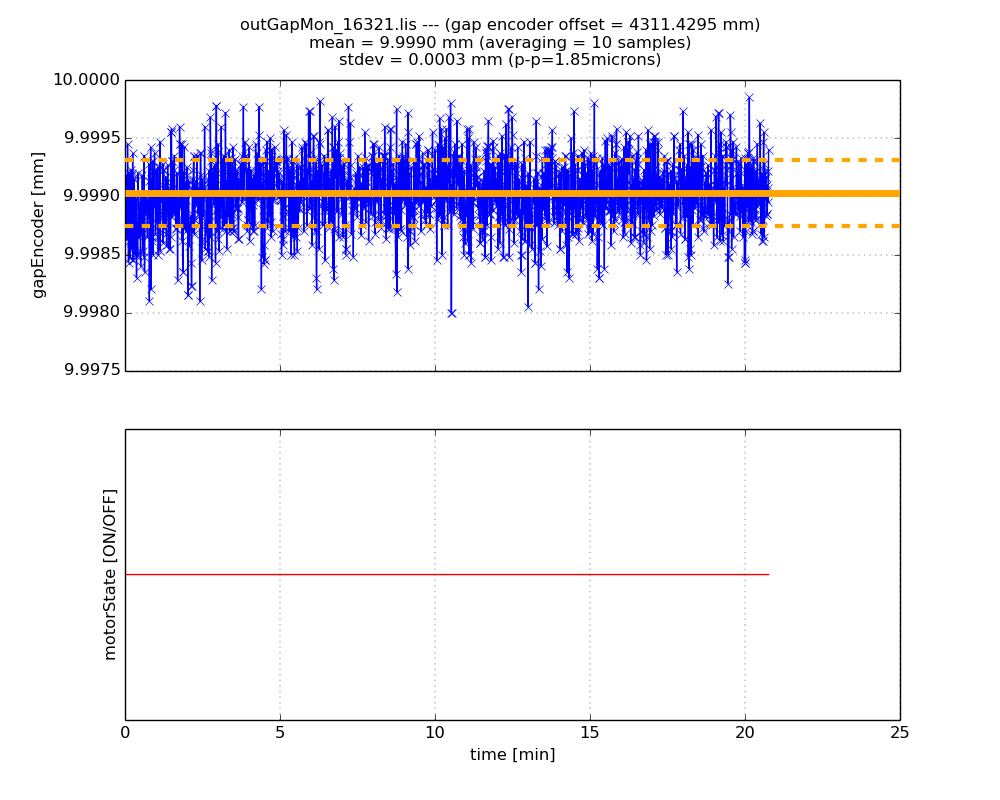Screen dimensions: 1000x800
Task: Click the stdev = 0.0003 mm subtitle
Action: 499,60
